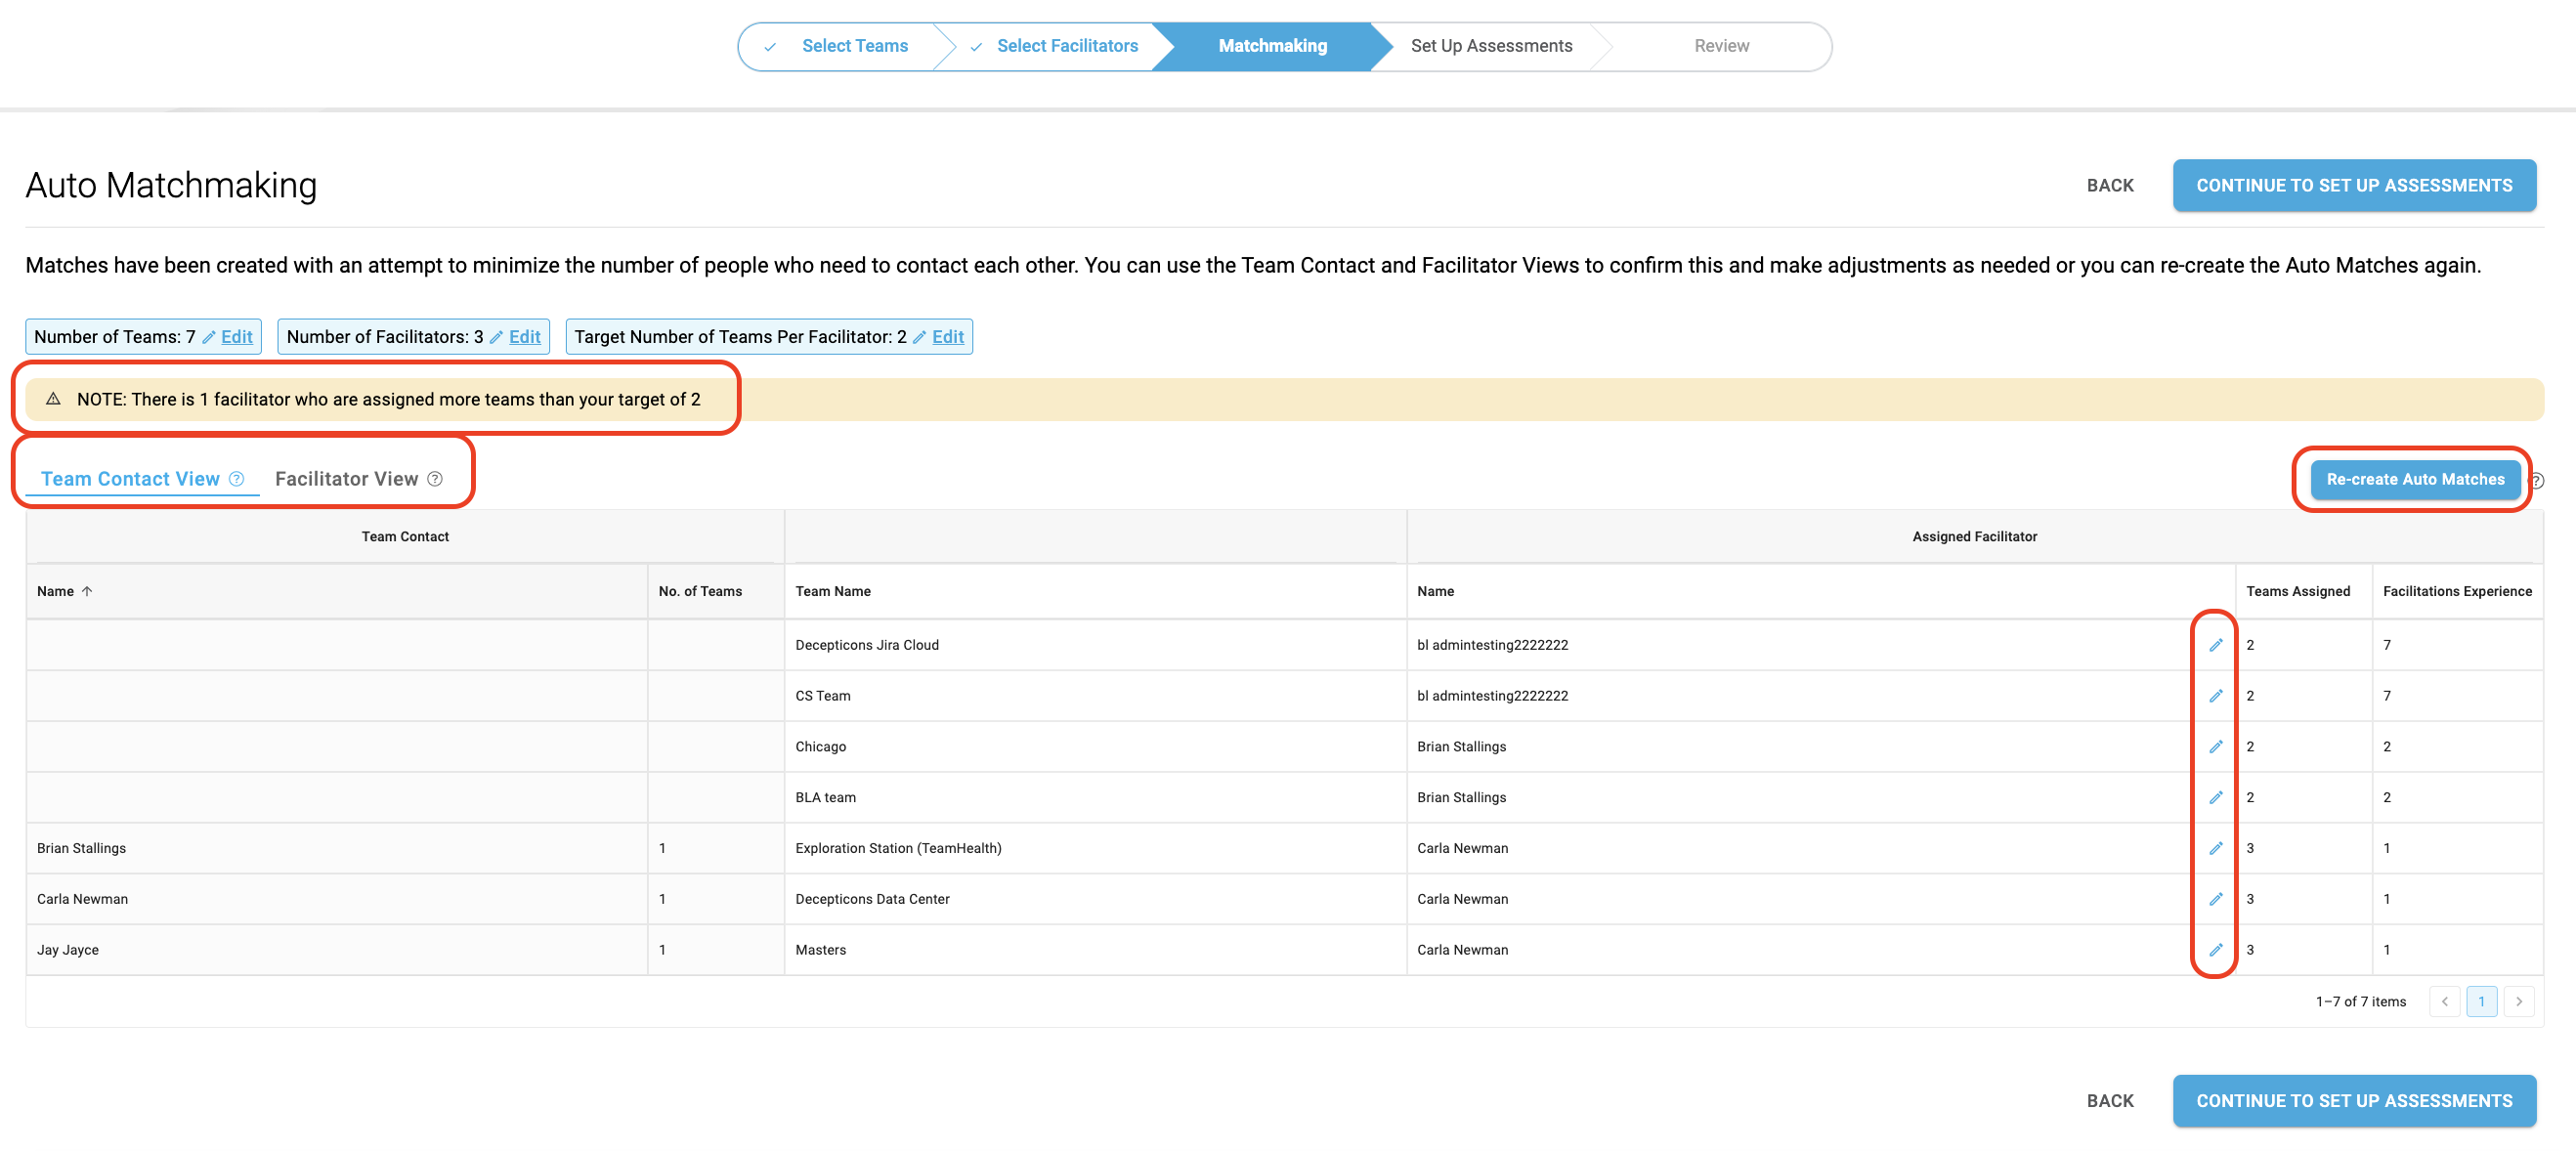Open help icon next to Team Contact View
Image resolution: width=2576 pixels, height=1151 pixels.
pos(236,479)
